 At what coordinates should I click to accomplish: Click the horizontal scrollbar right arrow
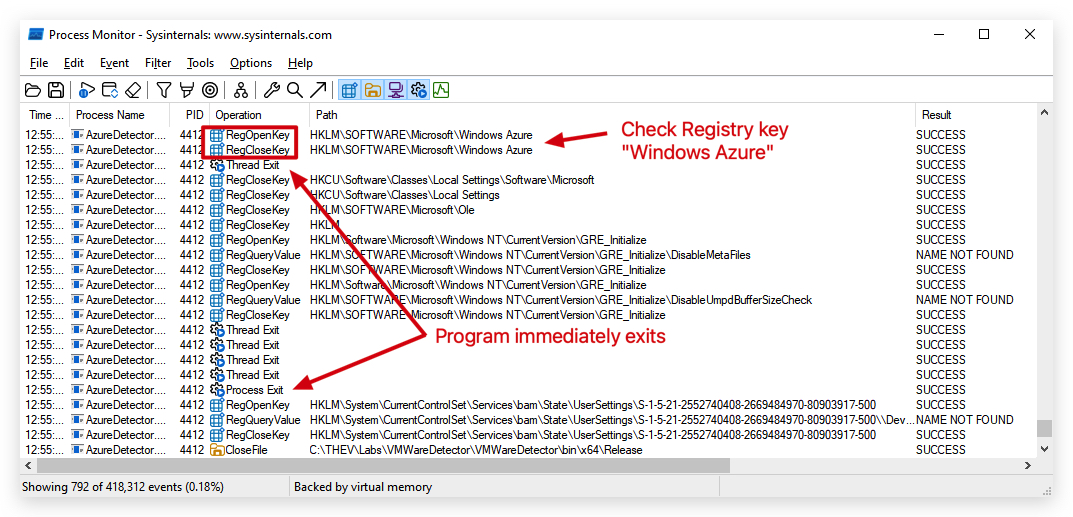pos(1028,465)
